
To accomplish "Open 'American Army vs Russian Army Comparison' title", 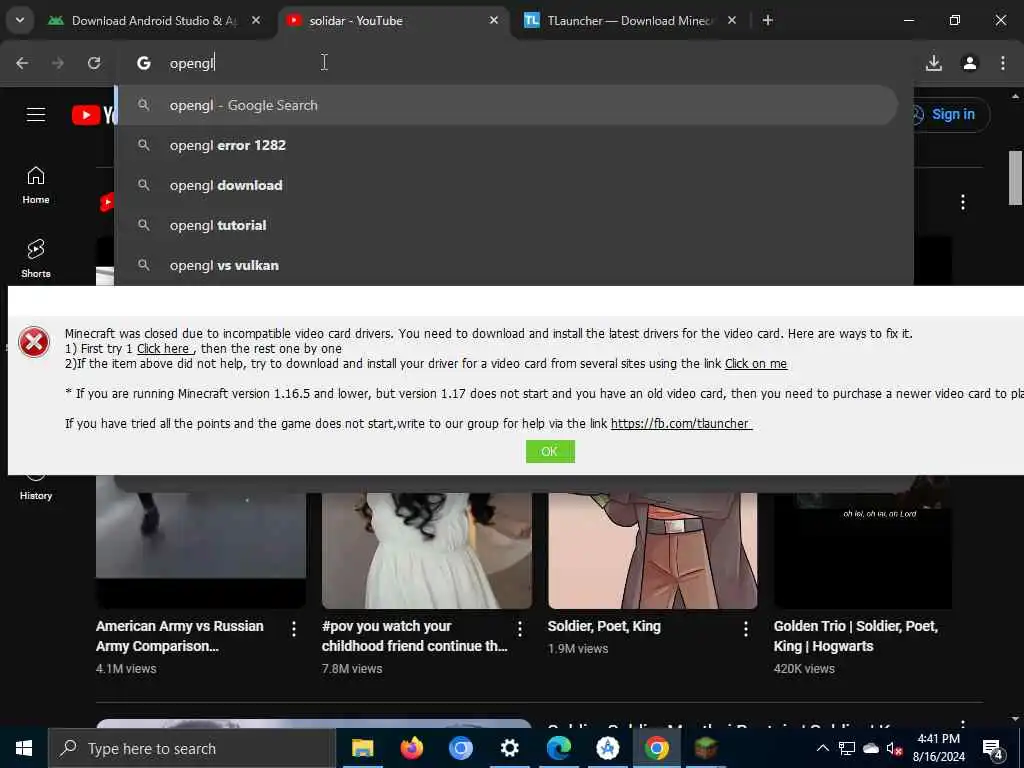I will [x=180, y=636].
